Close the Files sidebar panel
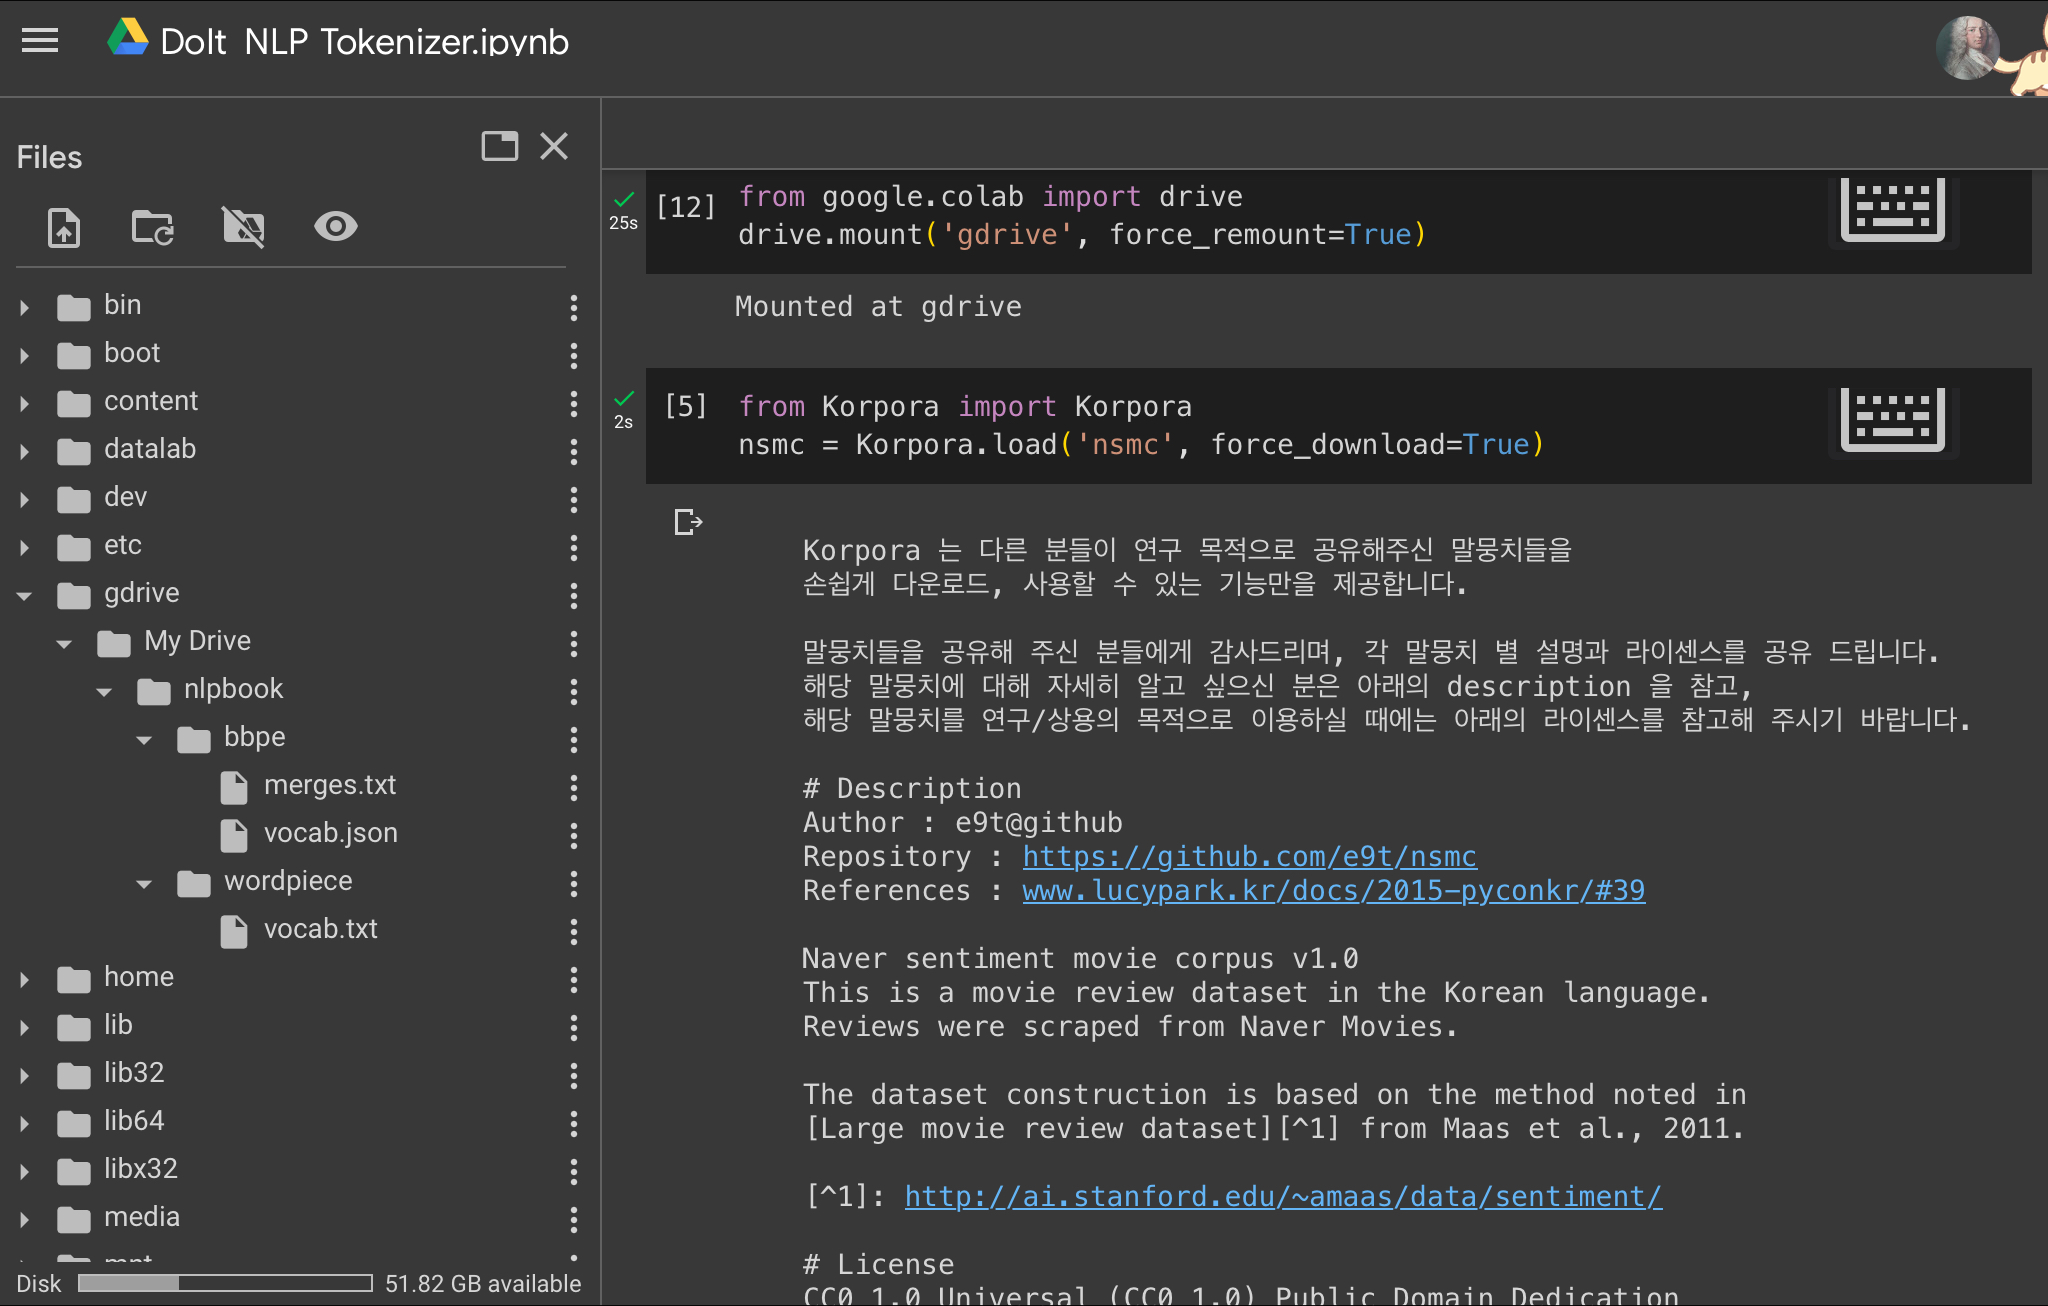Screen dimensions: 2048x1306 [x=554, y=146]
